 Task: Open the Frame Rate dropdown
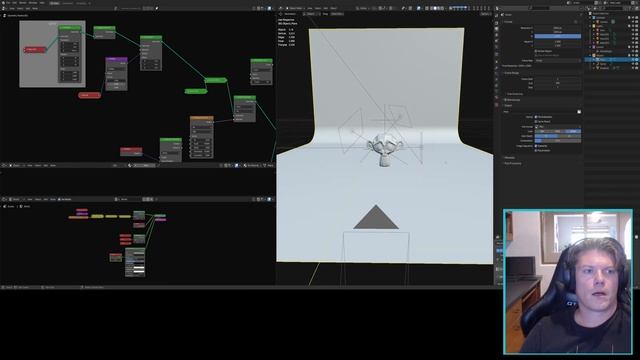coord(558,60)
